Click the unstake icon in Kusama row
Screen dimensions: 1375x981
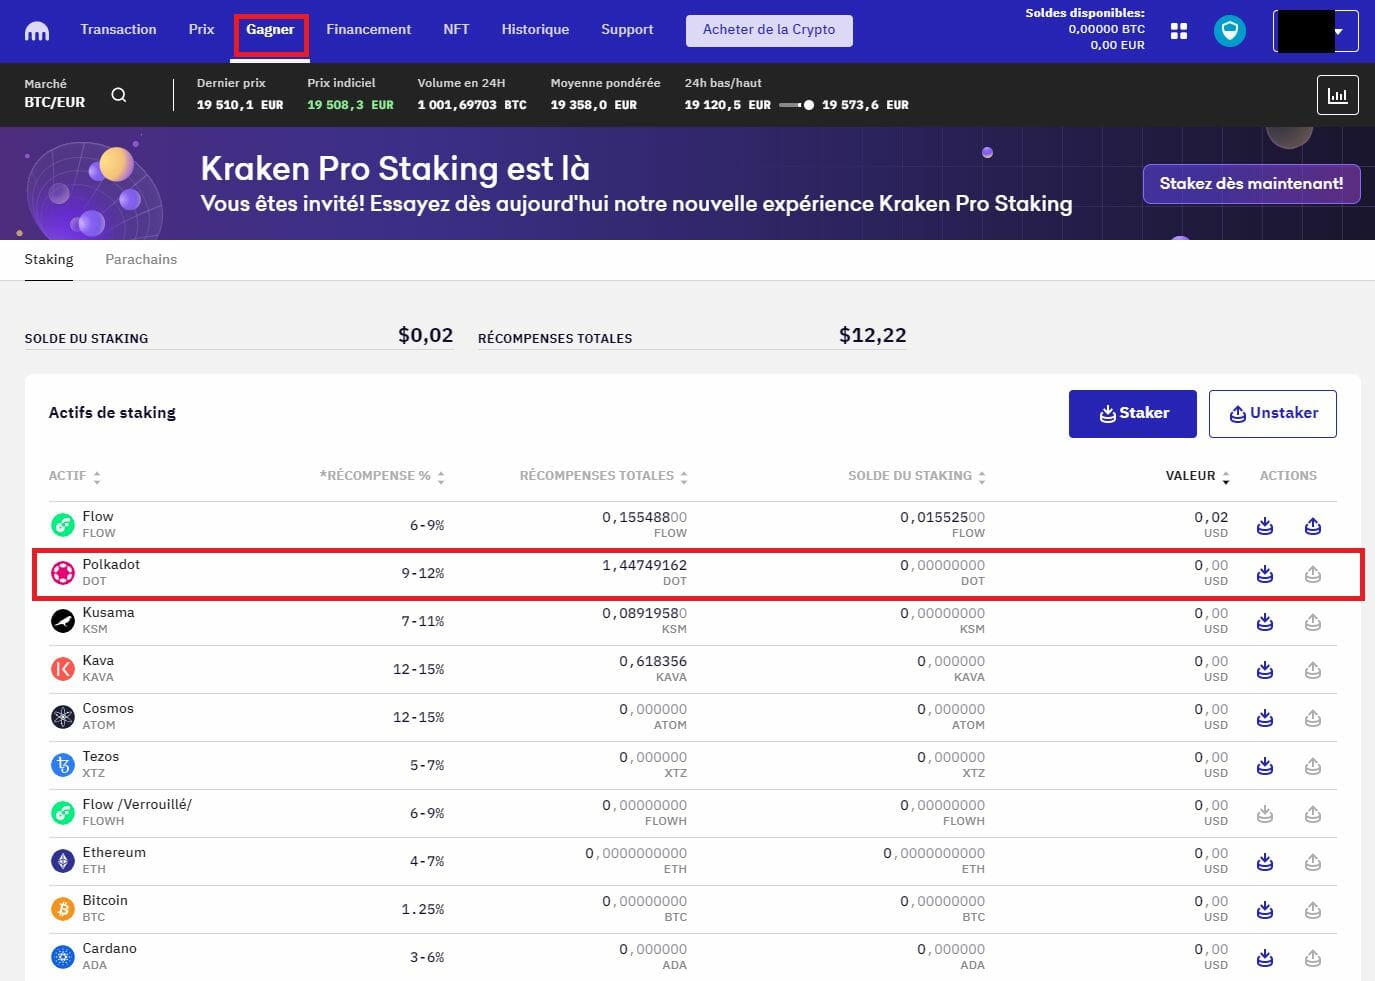(x=1313, y=622)
